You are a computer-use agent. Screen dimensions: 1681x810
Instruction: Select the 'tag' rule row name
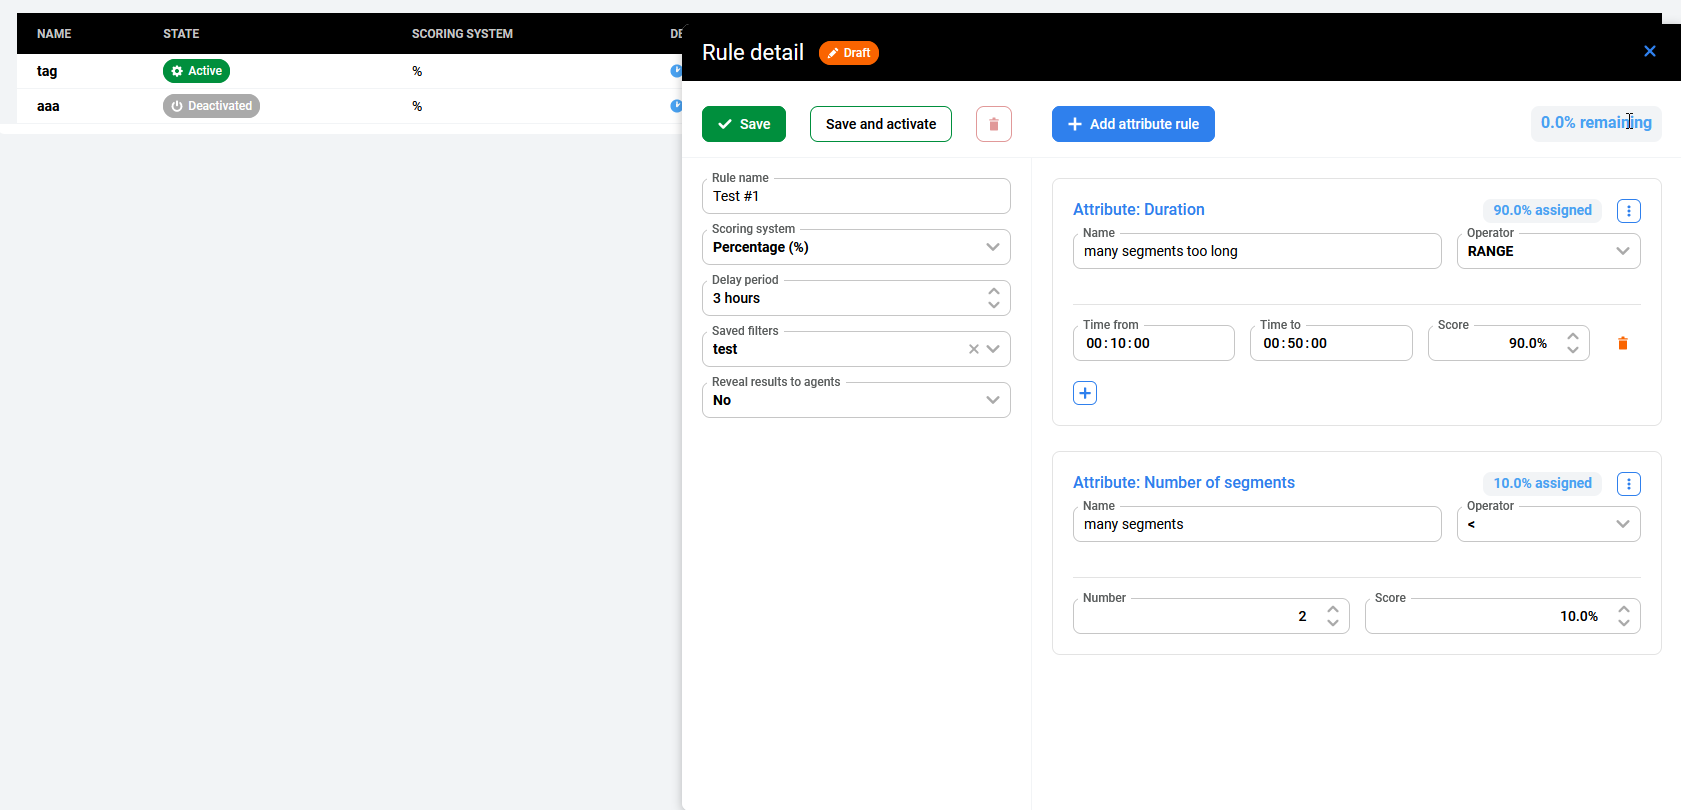[x=47, y=71]
